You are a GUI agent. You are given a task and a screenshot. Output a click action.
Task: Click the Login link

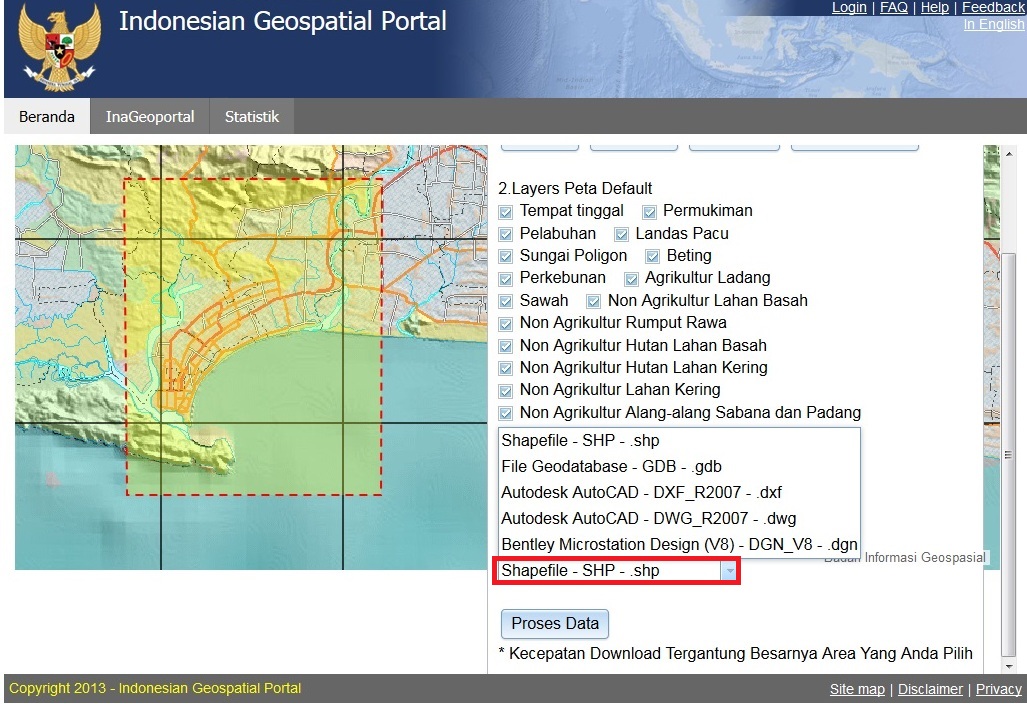pos(849,7)
